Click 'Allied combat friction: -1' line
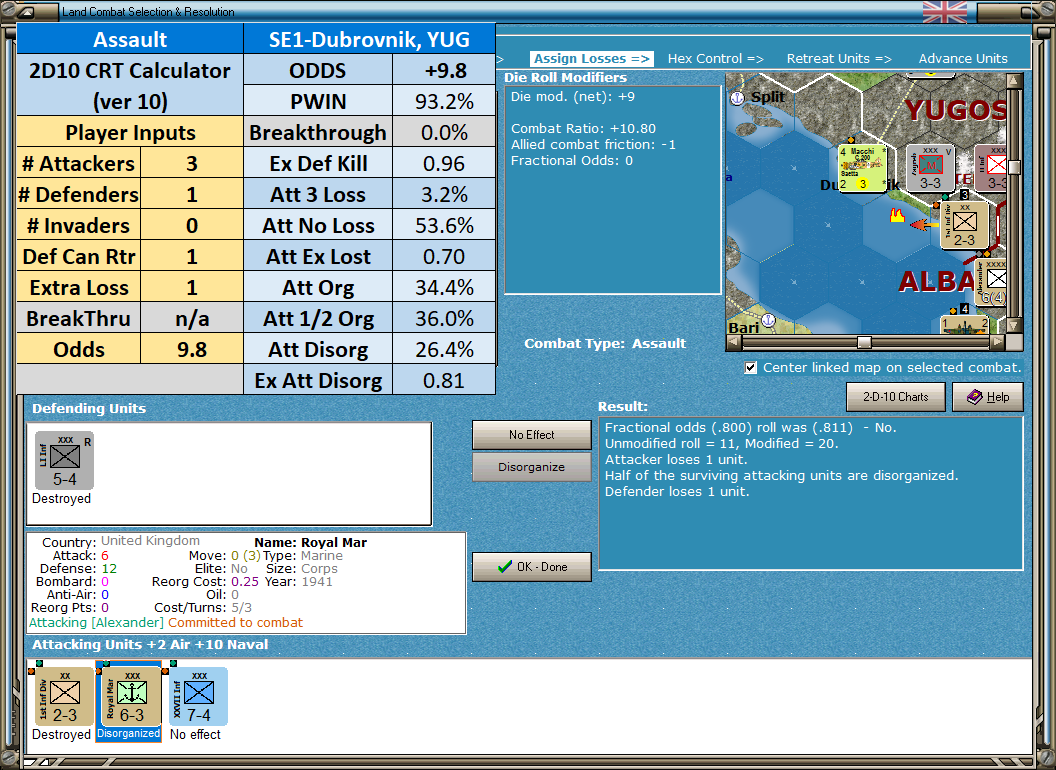Screen dimensions: 1056x770 click(x=593, y=144)
